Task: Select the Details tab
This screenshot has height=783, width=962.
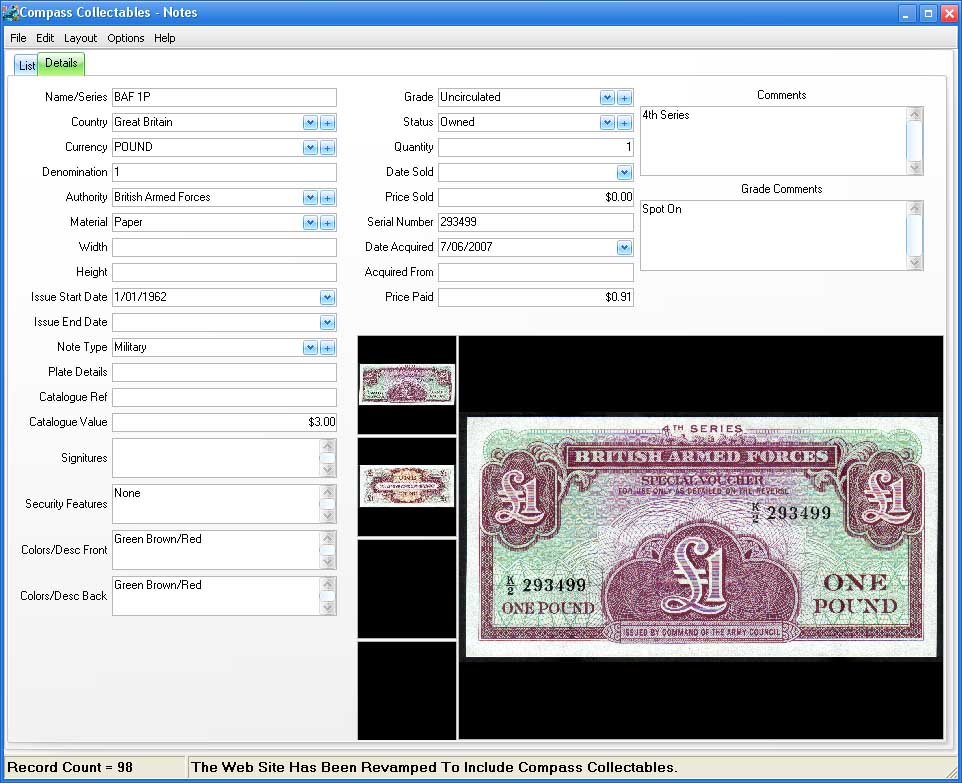Action: pos(61,64)
